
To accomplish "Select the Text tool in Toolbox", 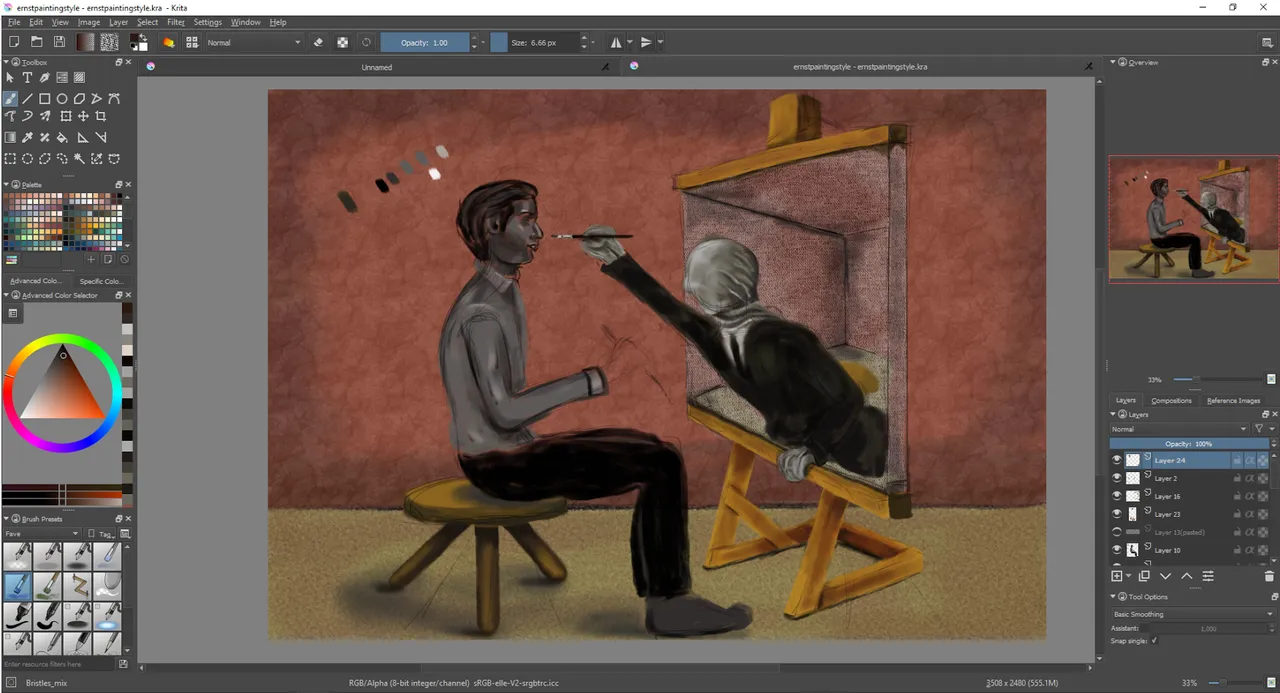I will (28, 77).
